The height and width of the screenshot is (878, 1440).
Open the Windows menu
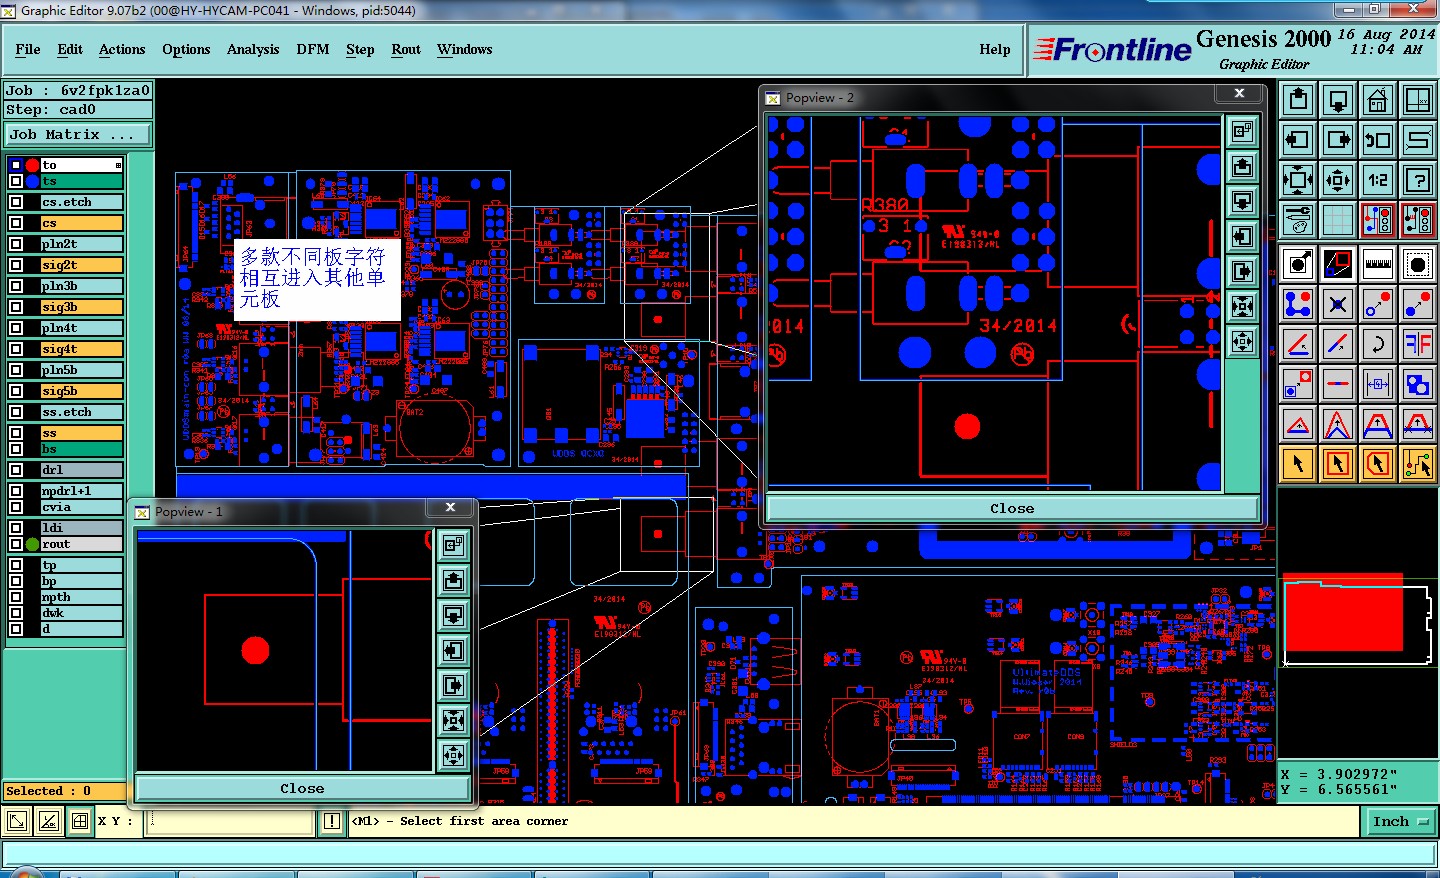[464, 49]
